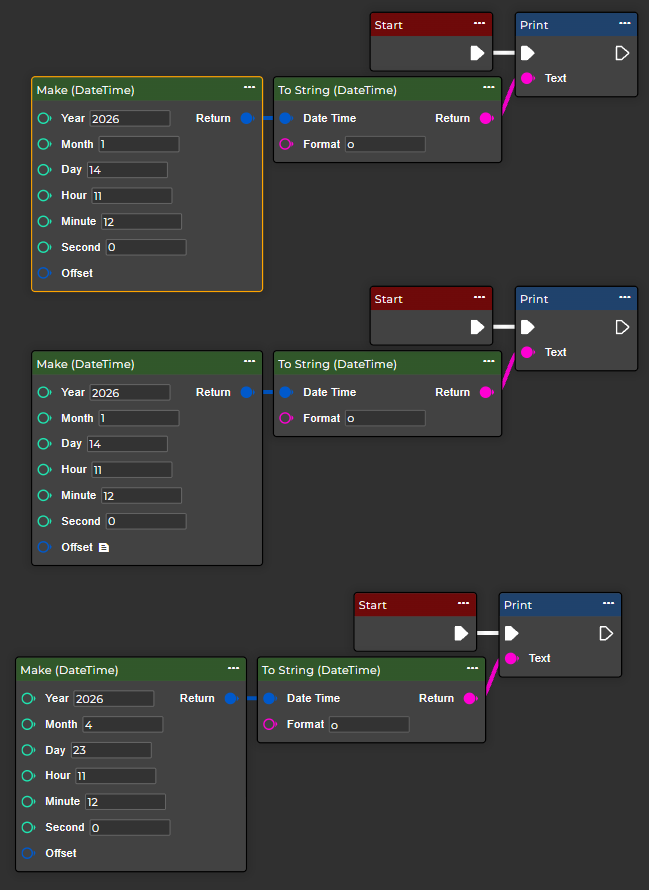This screenshot has width=649, height=890.
Task: Click the Return output pin on the top To String node
Action: 486,118
